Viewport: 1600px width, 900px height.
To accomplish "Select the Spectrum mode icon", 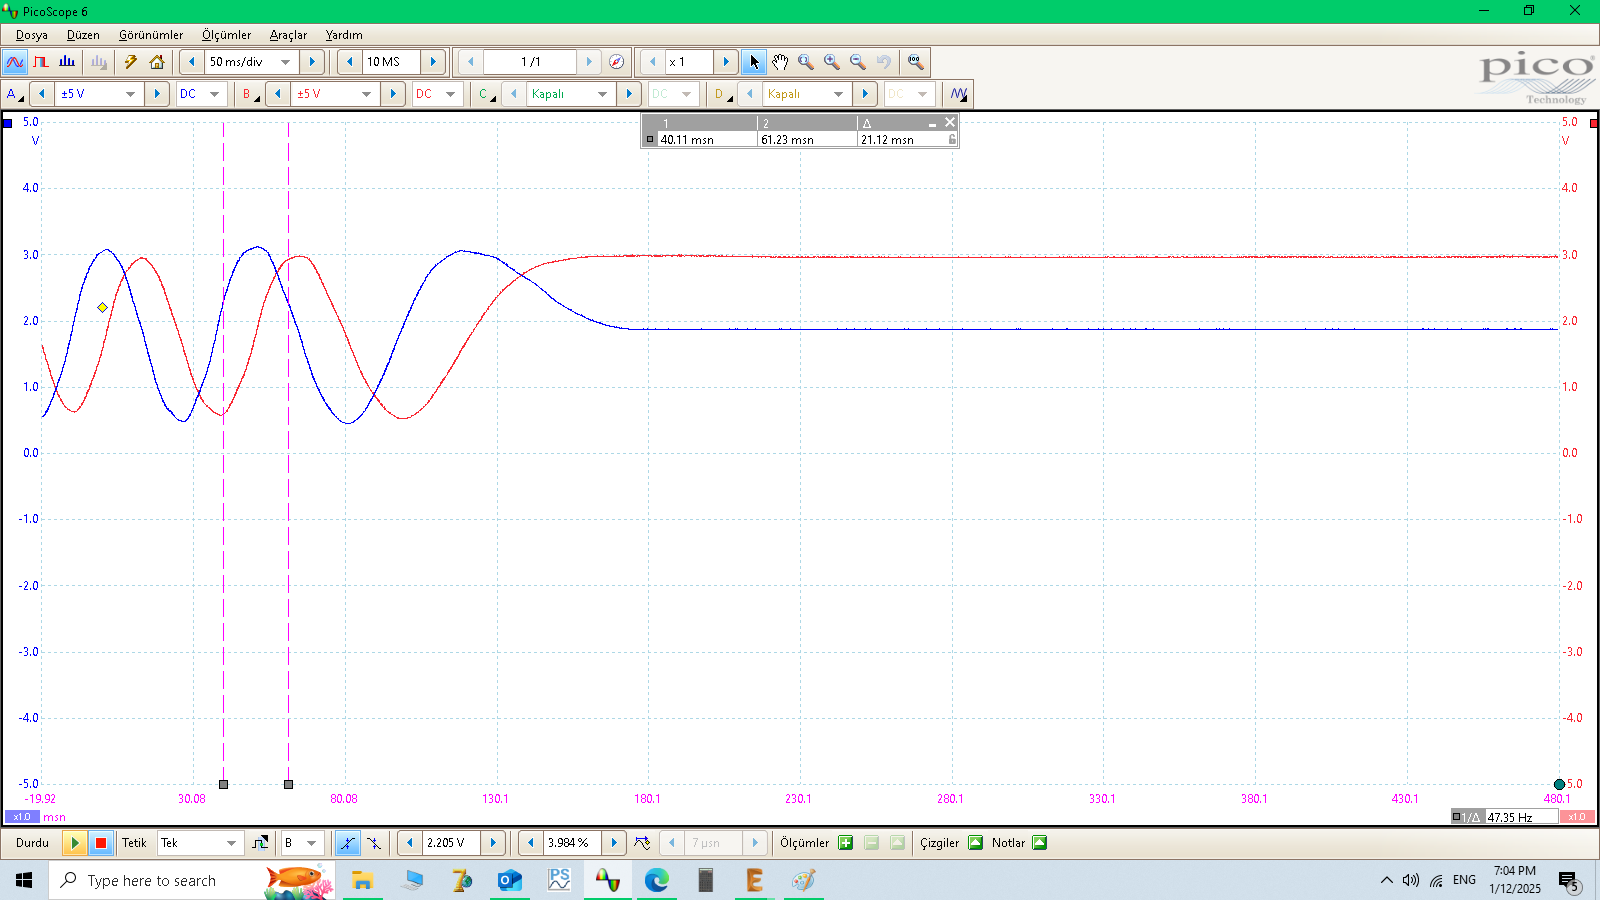I will coord(67,62).
